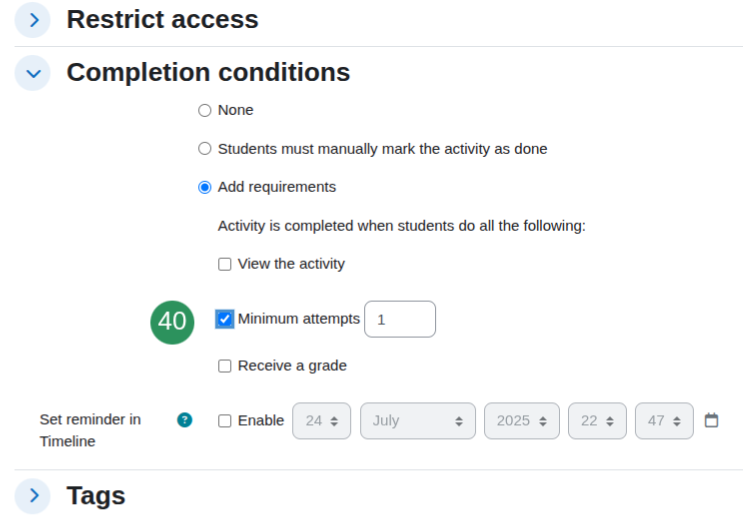Open the calendar date picker icon
The height and width of the screenshot is (521, 743).
tap(711, 420)
